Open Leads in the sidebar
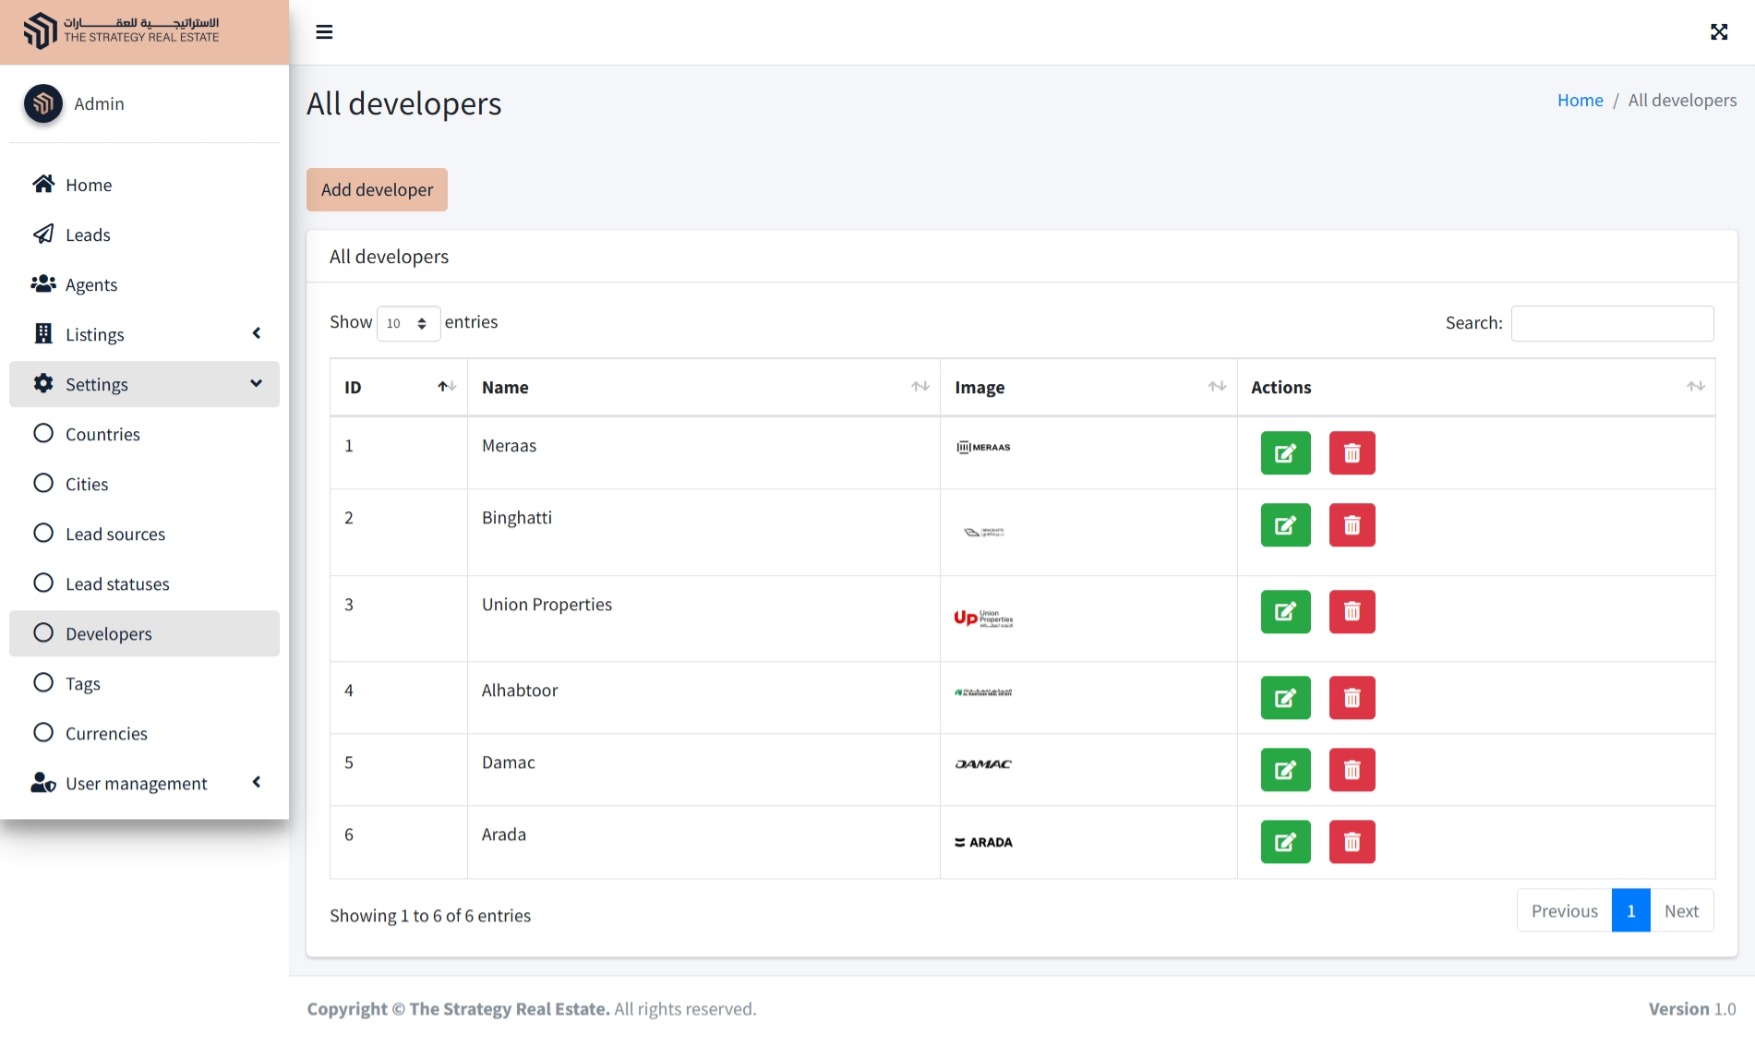This screenshot has height=1040, width=1755. click(x=88, y=235)
